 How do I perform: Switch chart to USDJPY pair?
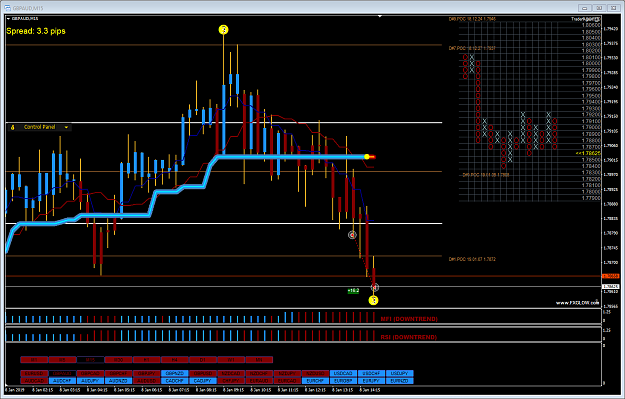click(400, 373)
